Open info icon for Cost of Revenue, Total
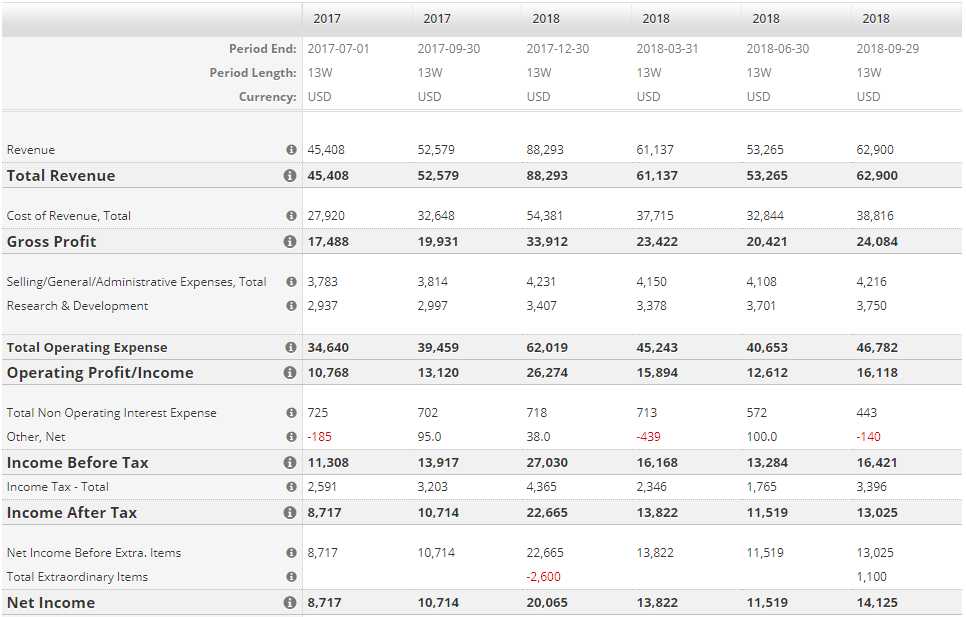The height and width of the screenshot is (617, 966). (291, 216)
